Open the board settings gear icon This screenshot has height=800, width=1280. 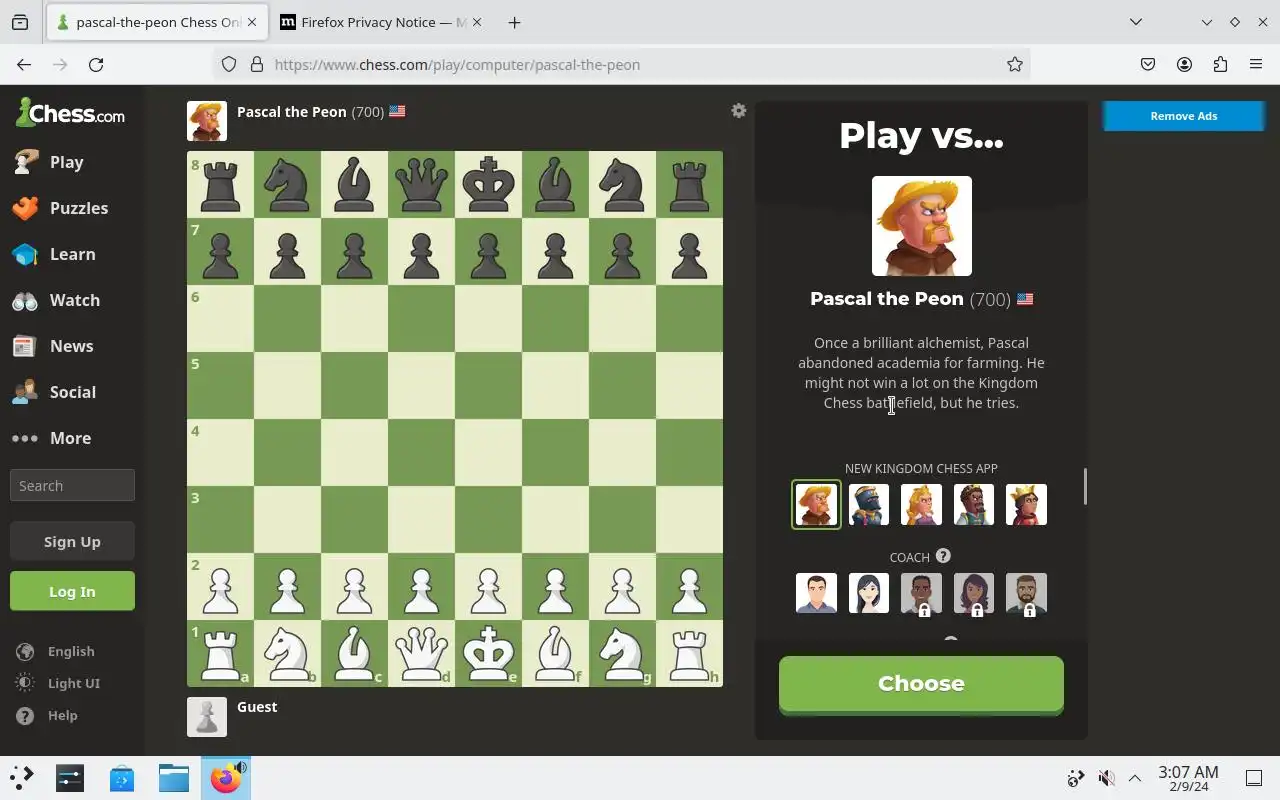coord(739,111)
